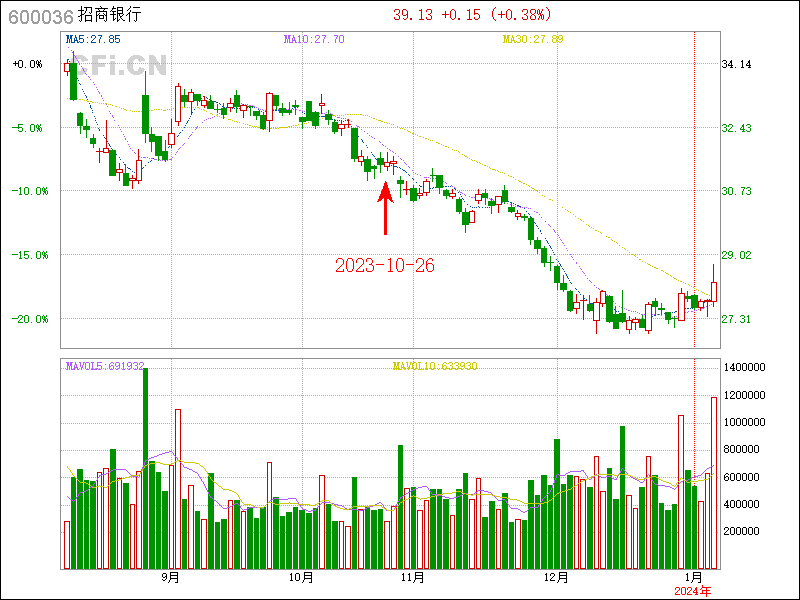Click the 2024年 year axis label

click(x=695, y=591)
